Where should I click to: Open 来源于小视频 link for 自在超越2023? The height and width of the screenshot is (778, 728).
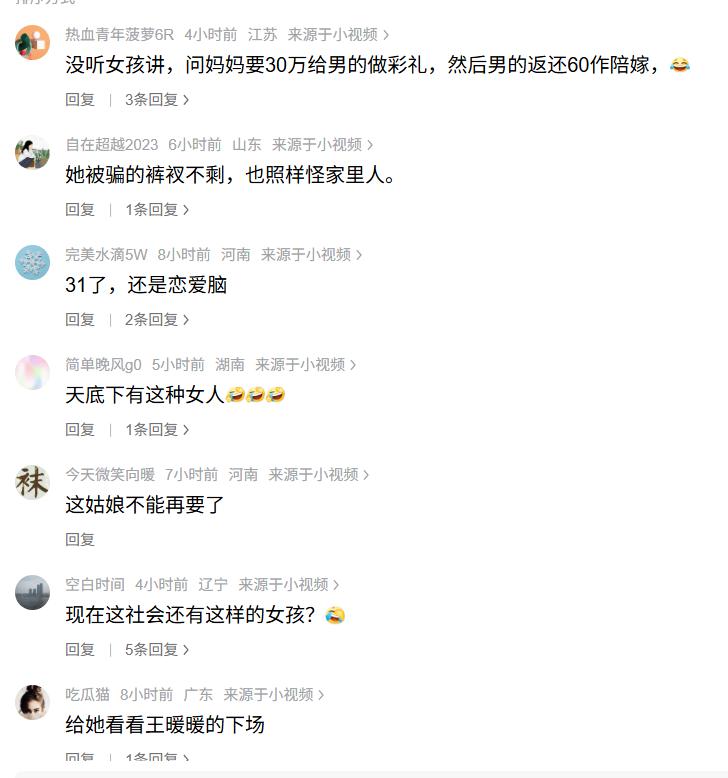pyautogui.click(x=322, y=145)
